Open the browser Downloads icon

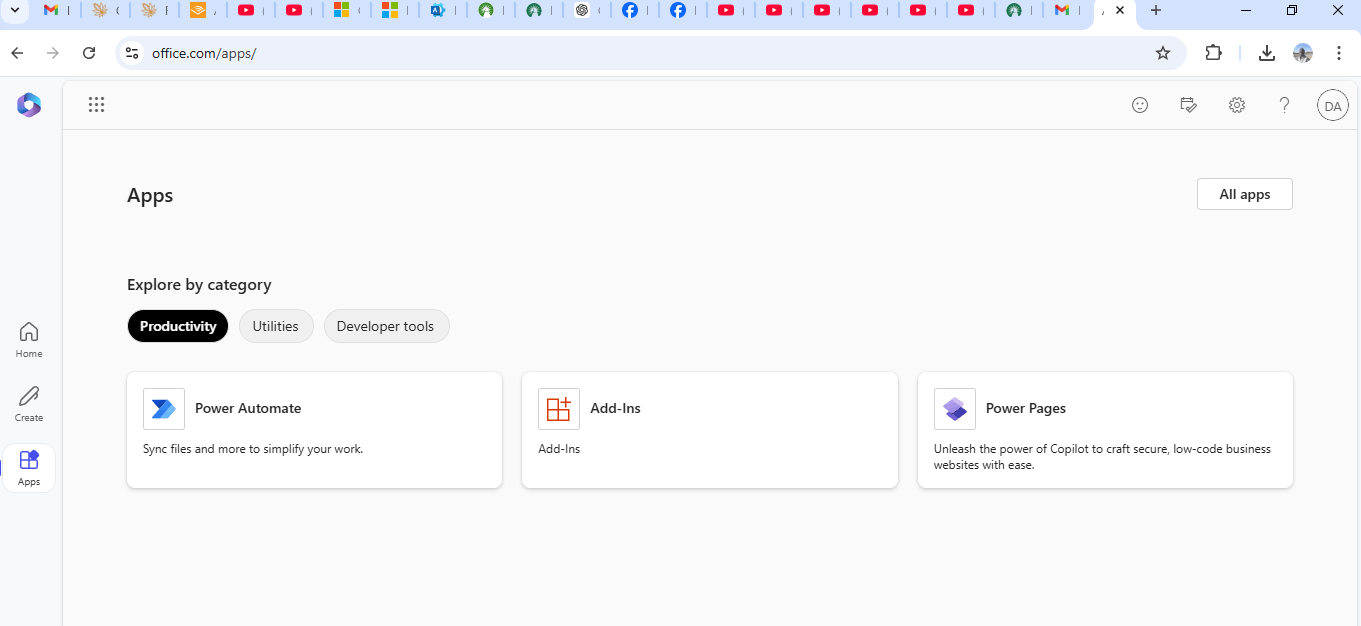click(1267, 53)
